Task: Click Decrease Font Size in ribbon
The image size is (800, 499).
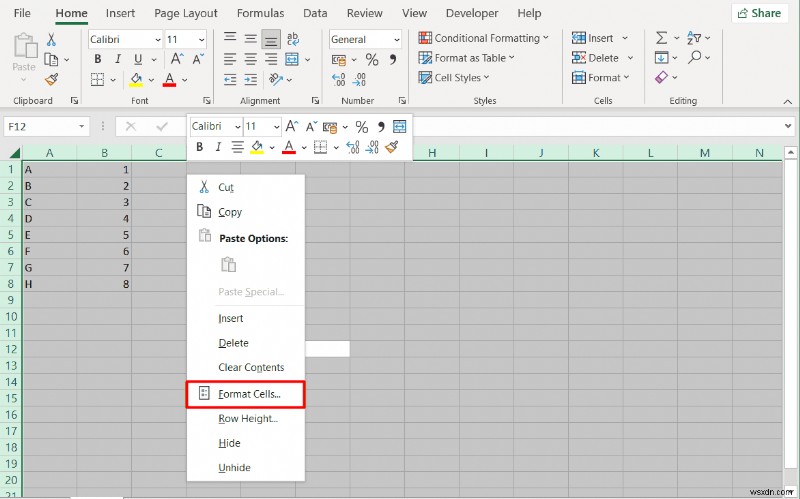Action: (198, 59)
